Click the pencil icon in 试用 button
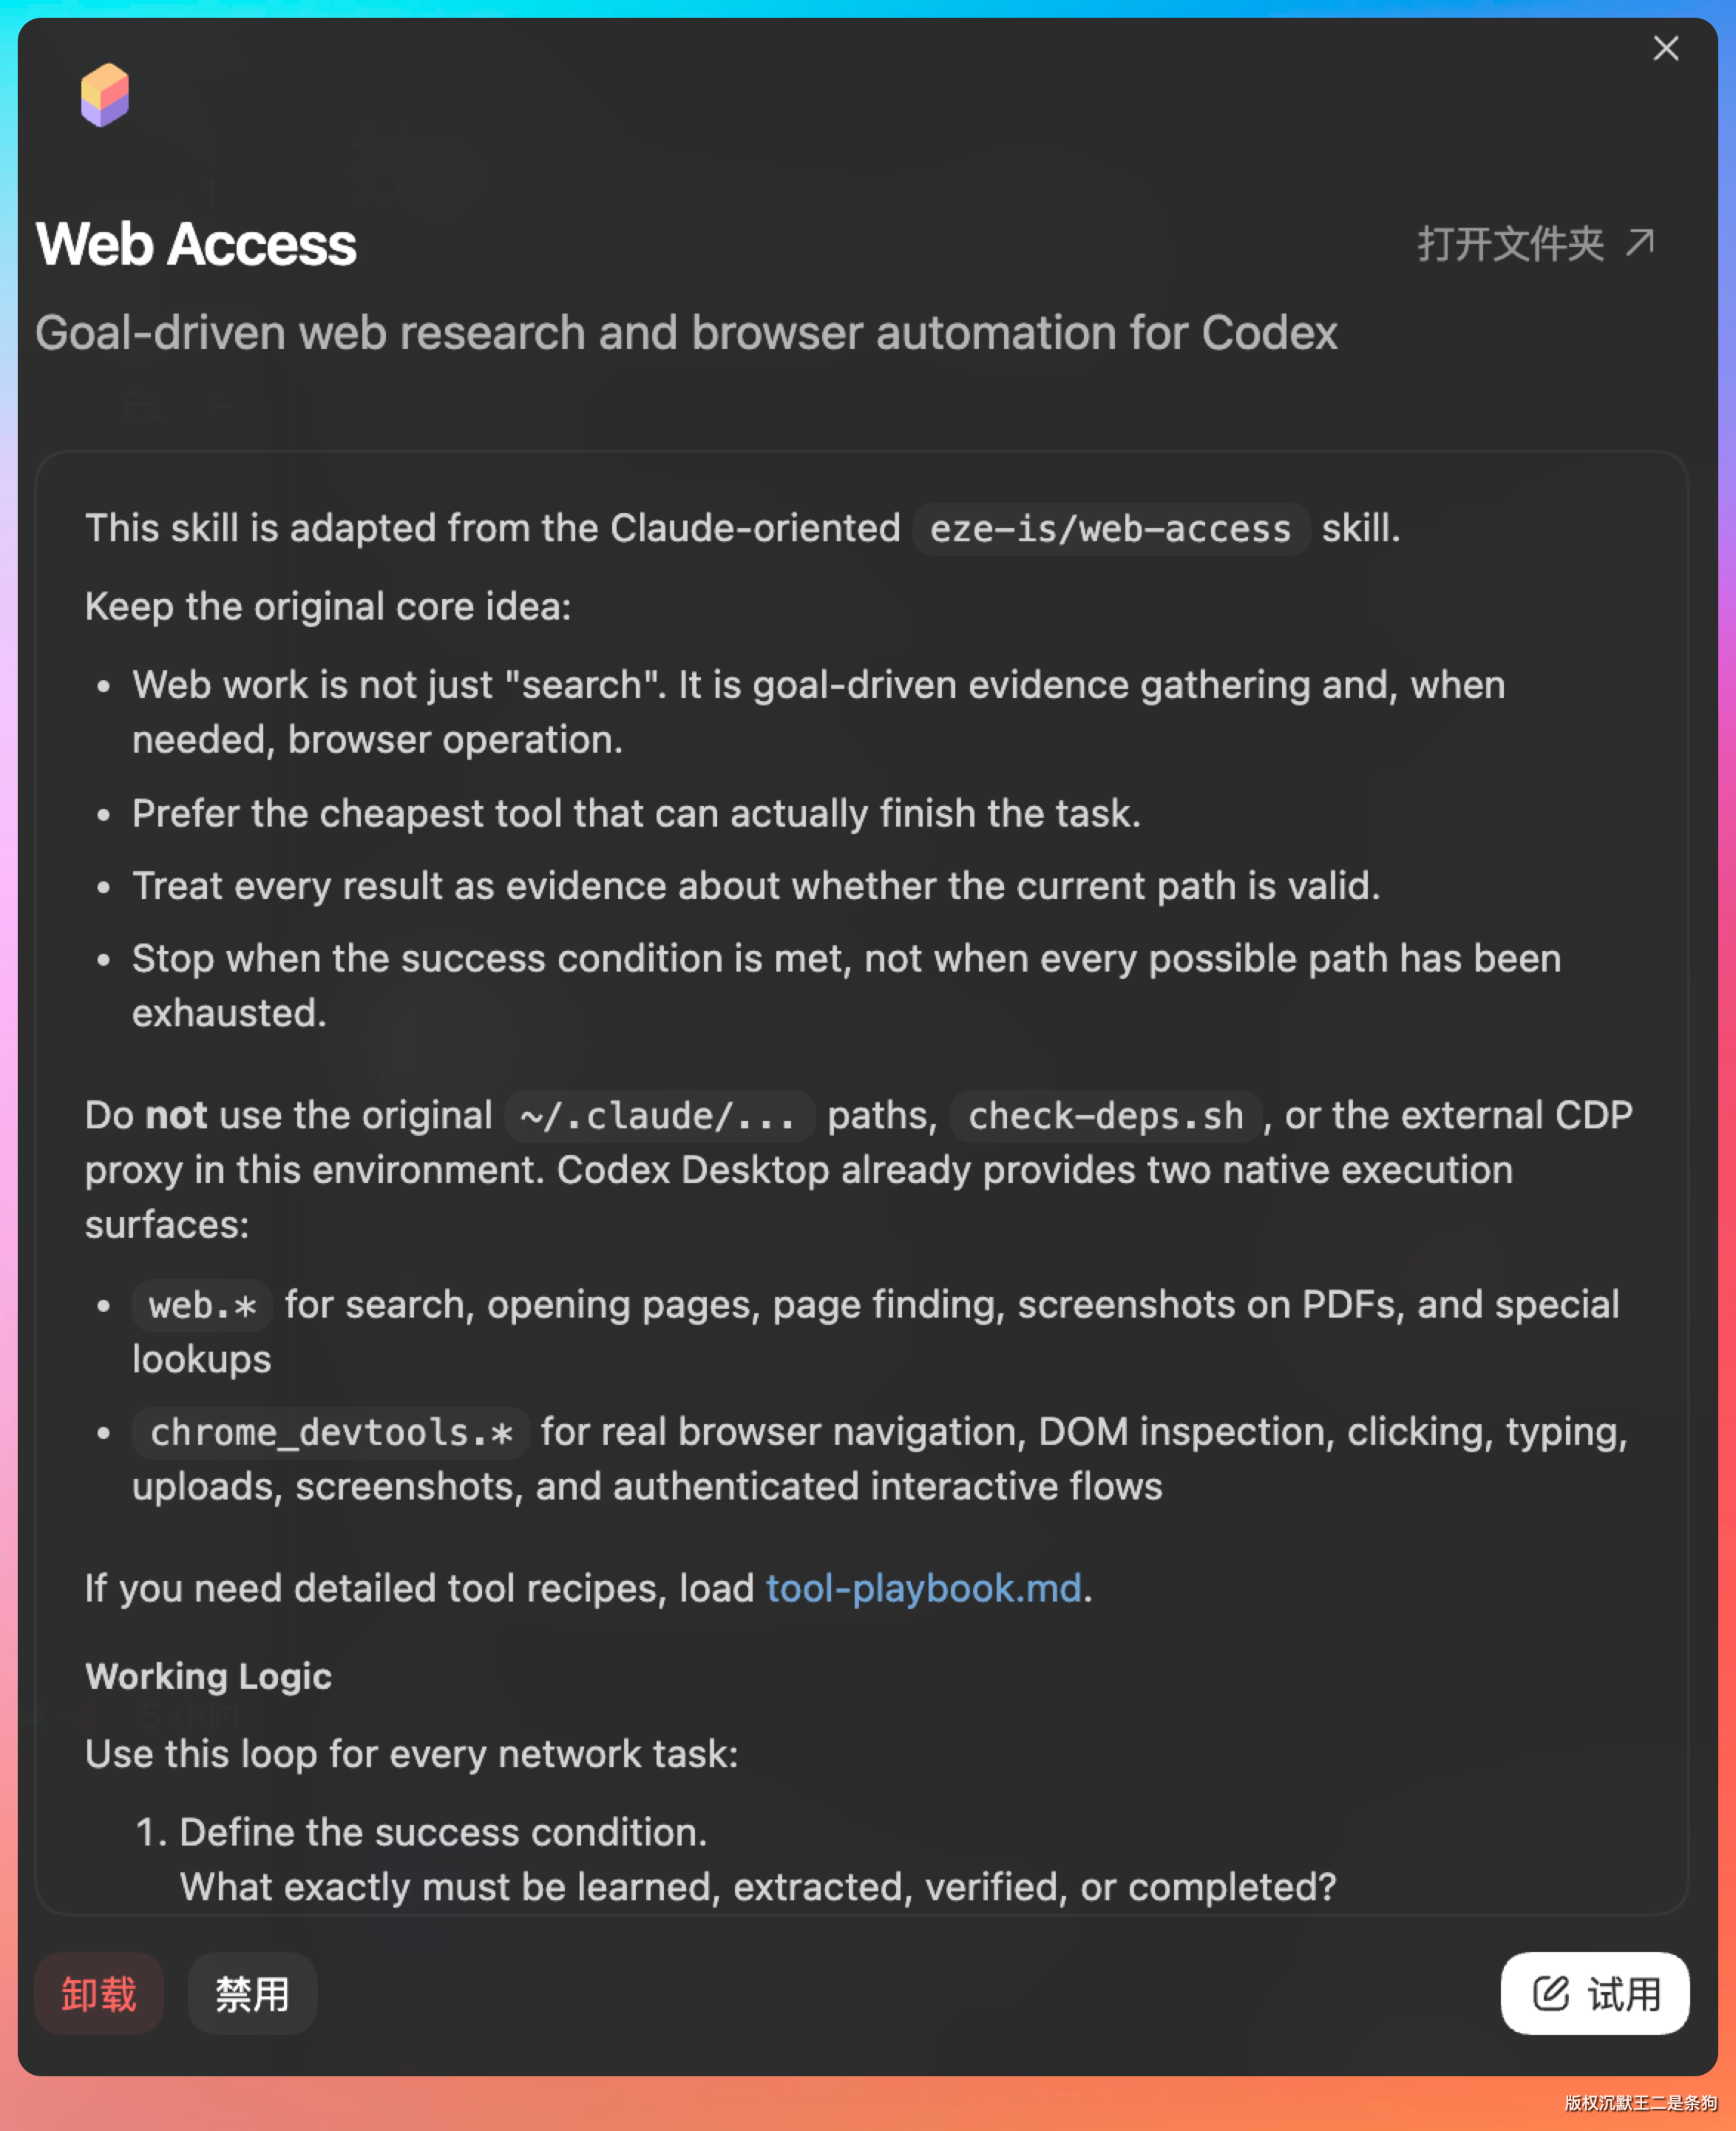The height and width of the screenshot is (2131, 1736). tap(1550, 1993)
